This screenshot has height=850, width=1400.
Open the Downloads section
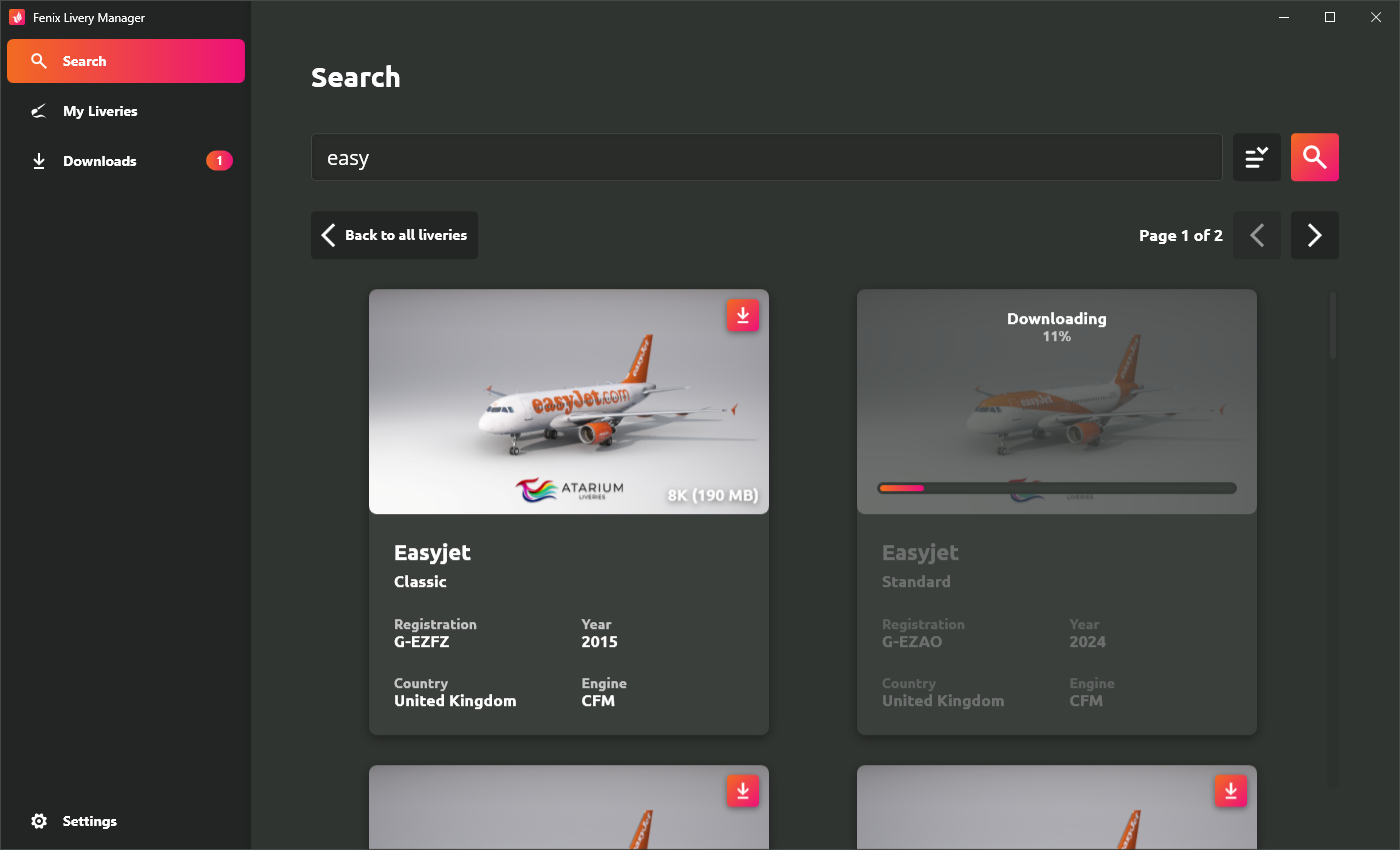coord(99,161)
